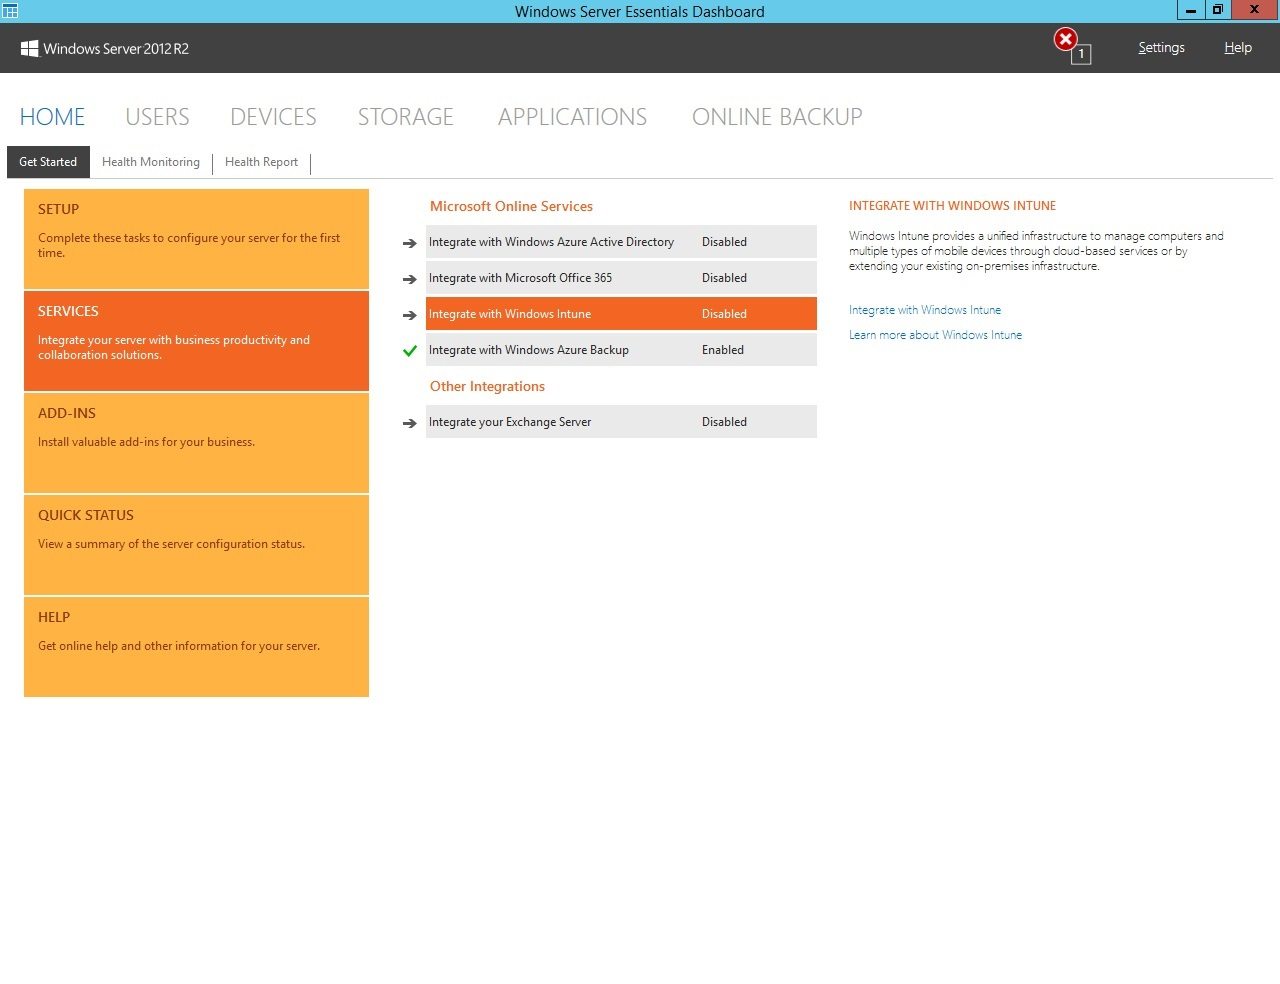Image resolution: width=1280 pixels, height=984 pixels.
Task: Click arrow icon beside Windows Azure Active Directory
Action: [409, 243]
